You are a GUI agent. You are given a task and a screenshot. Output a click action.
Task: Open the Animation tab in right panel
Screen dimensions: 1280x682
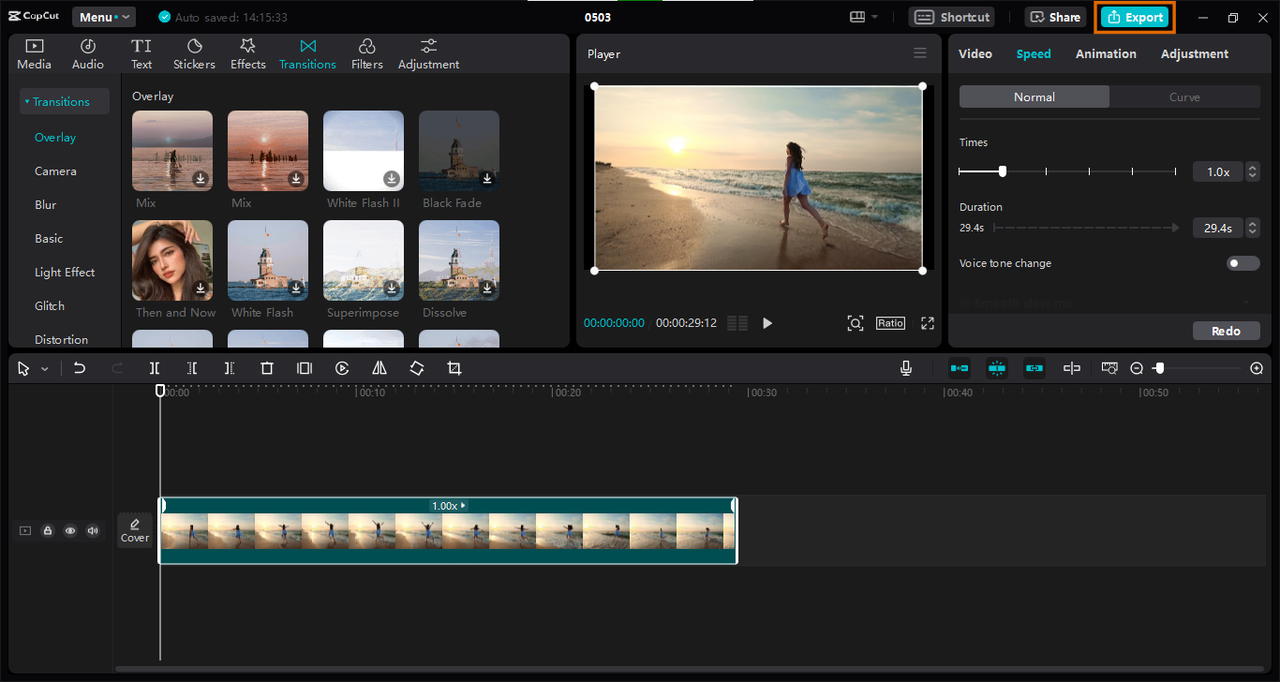click(1106, 54)
